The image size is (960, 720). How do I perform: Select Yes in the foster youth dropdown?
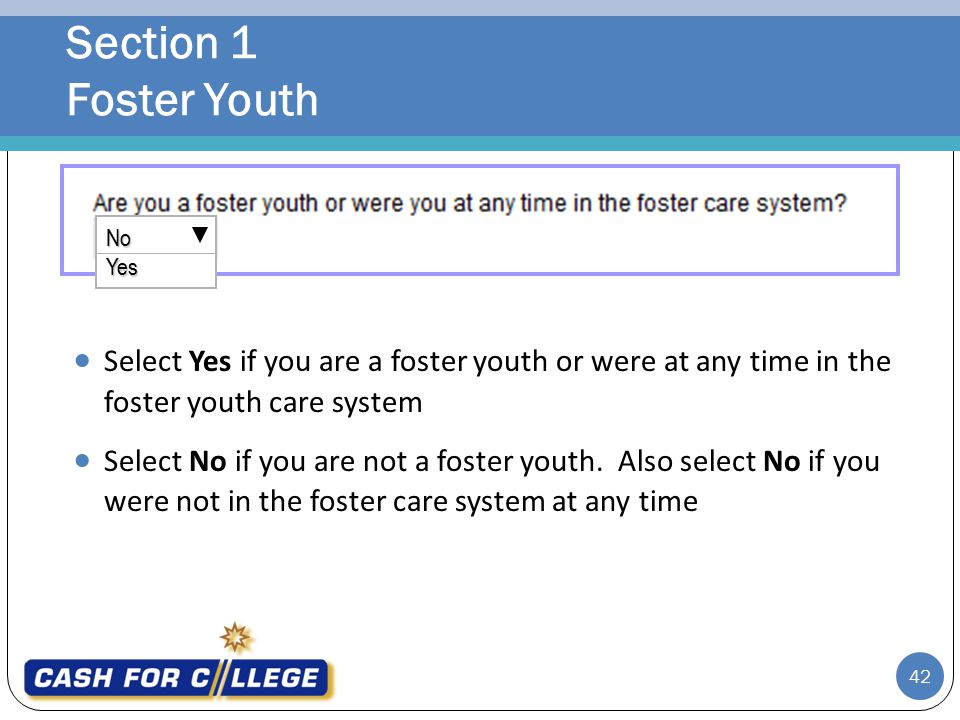pyautogui.click(x=156, y=269)
